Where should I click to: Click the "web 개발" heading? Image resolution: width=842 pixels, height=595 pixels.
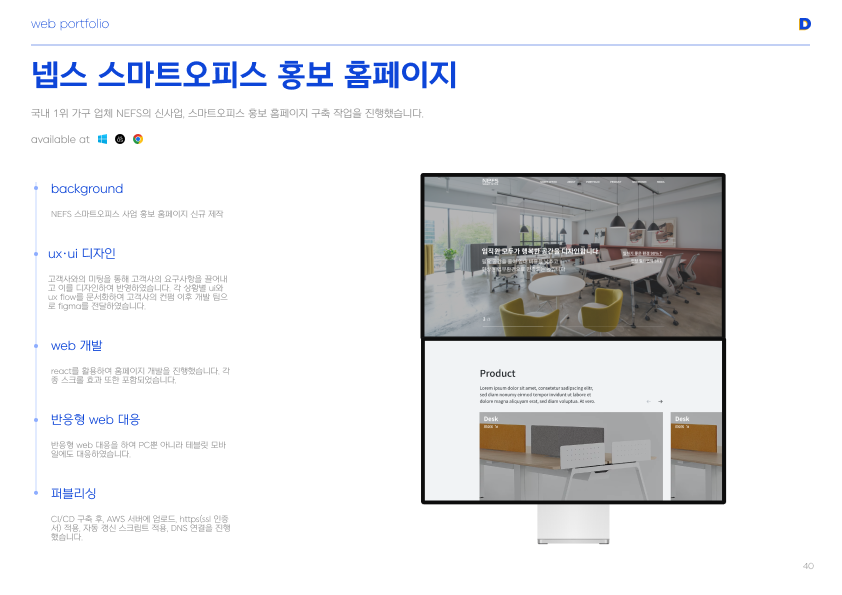[x=76, y=345]
